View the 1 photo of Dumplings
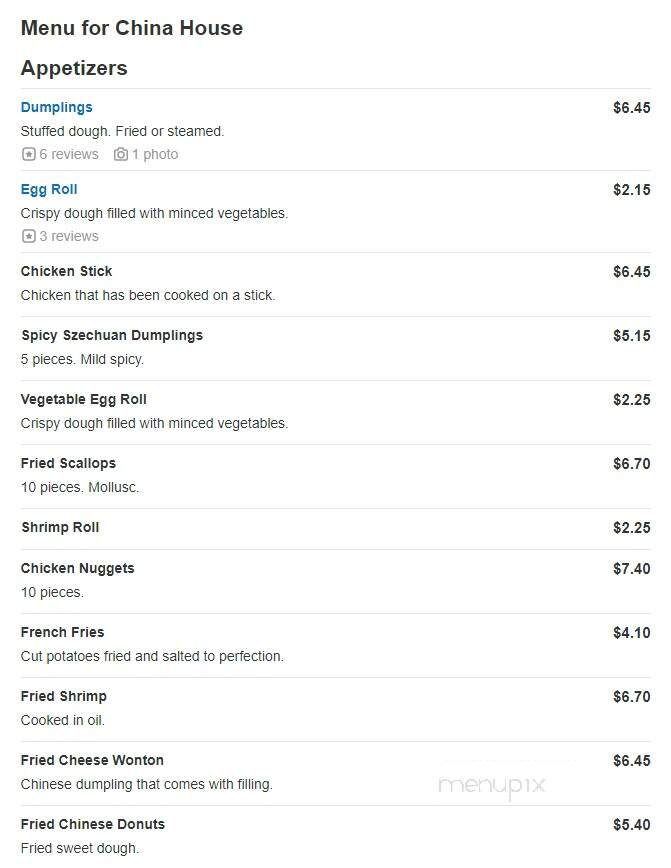This screenshot has width=671, height=868. tap(155, 154)
